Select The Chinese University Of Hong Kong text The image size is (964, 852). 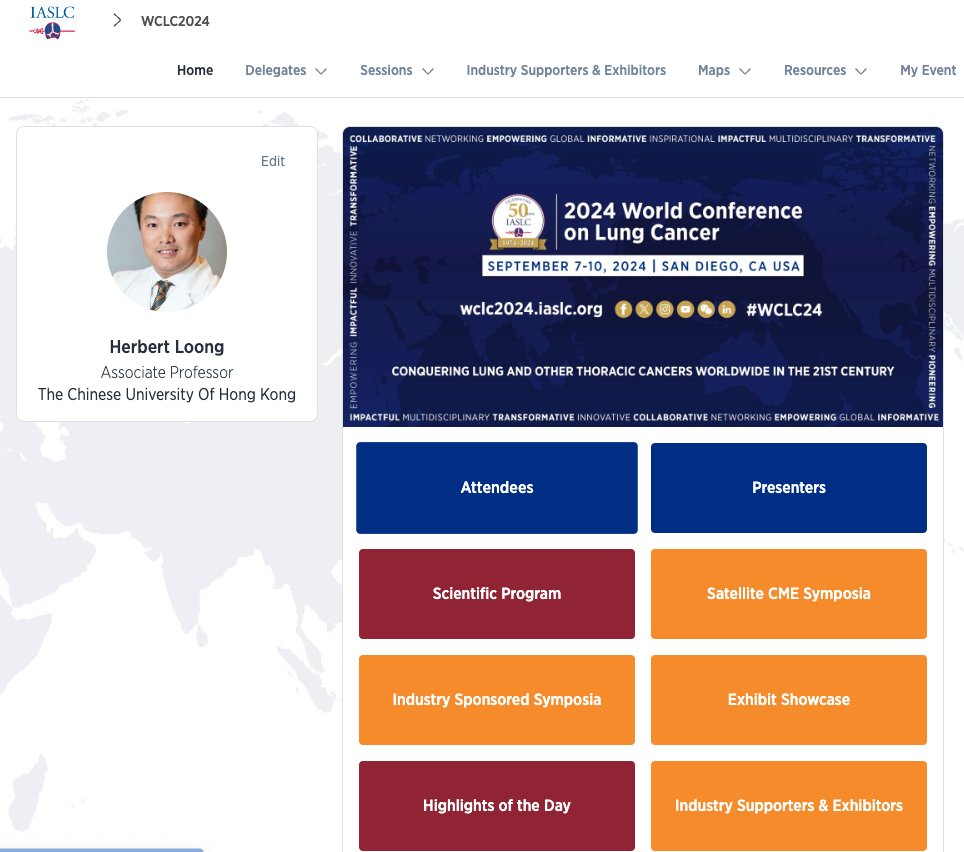tap(167, 395)
